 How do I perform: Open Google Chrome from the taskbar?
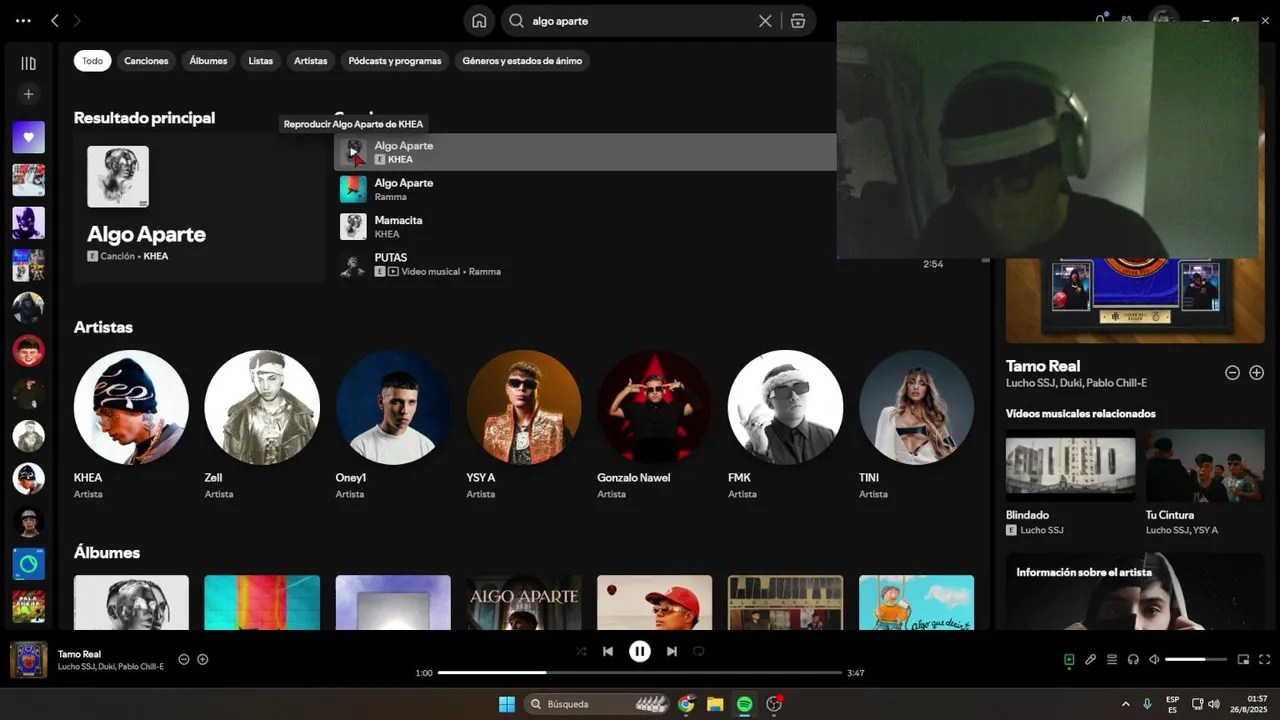tap(686, 704)
